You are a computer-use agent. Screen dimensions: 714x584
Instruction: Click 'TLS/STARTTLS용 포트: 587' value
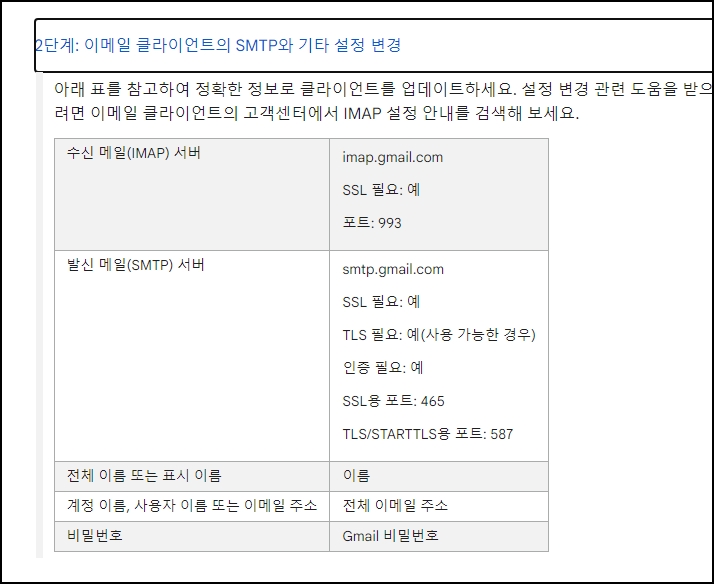coord(428,434)
